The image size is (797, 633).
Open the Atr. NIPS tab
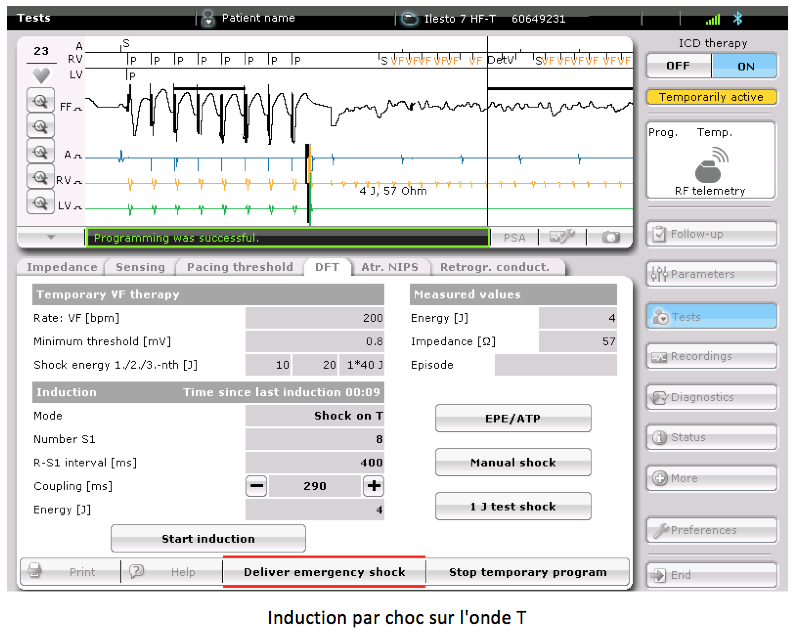pos(391,267)
